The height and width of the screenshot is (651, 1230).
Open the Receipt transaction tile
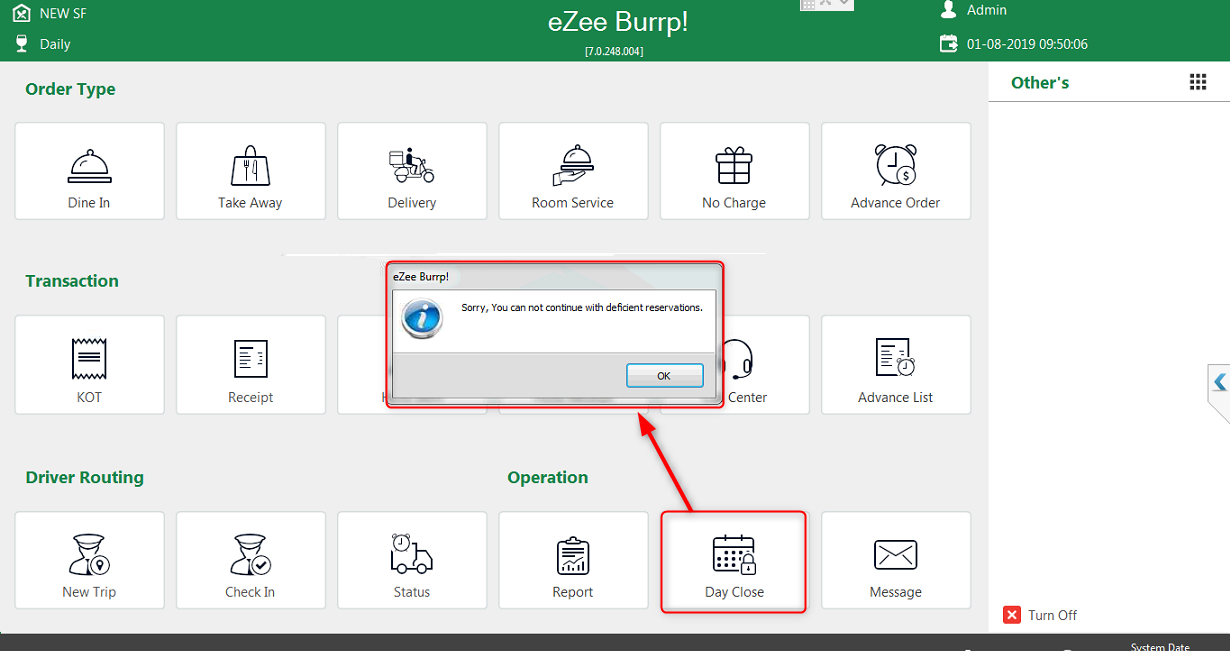[250, 365]
